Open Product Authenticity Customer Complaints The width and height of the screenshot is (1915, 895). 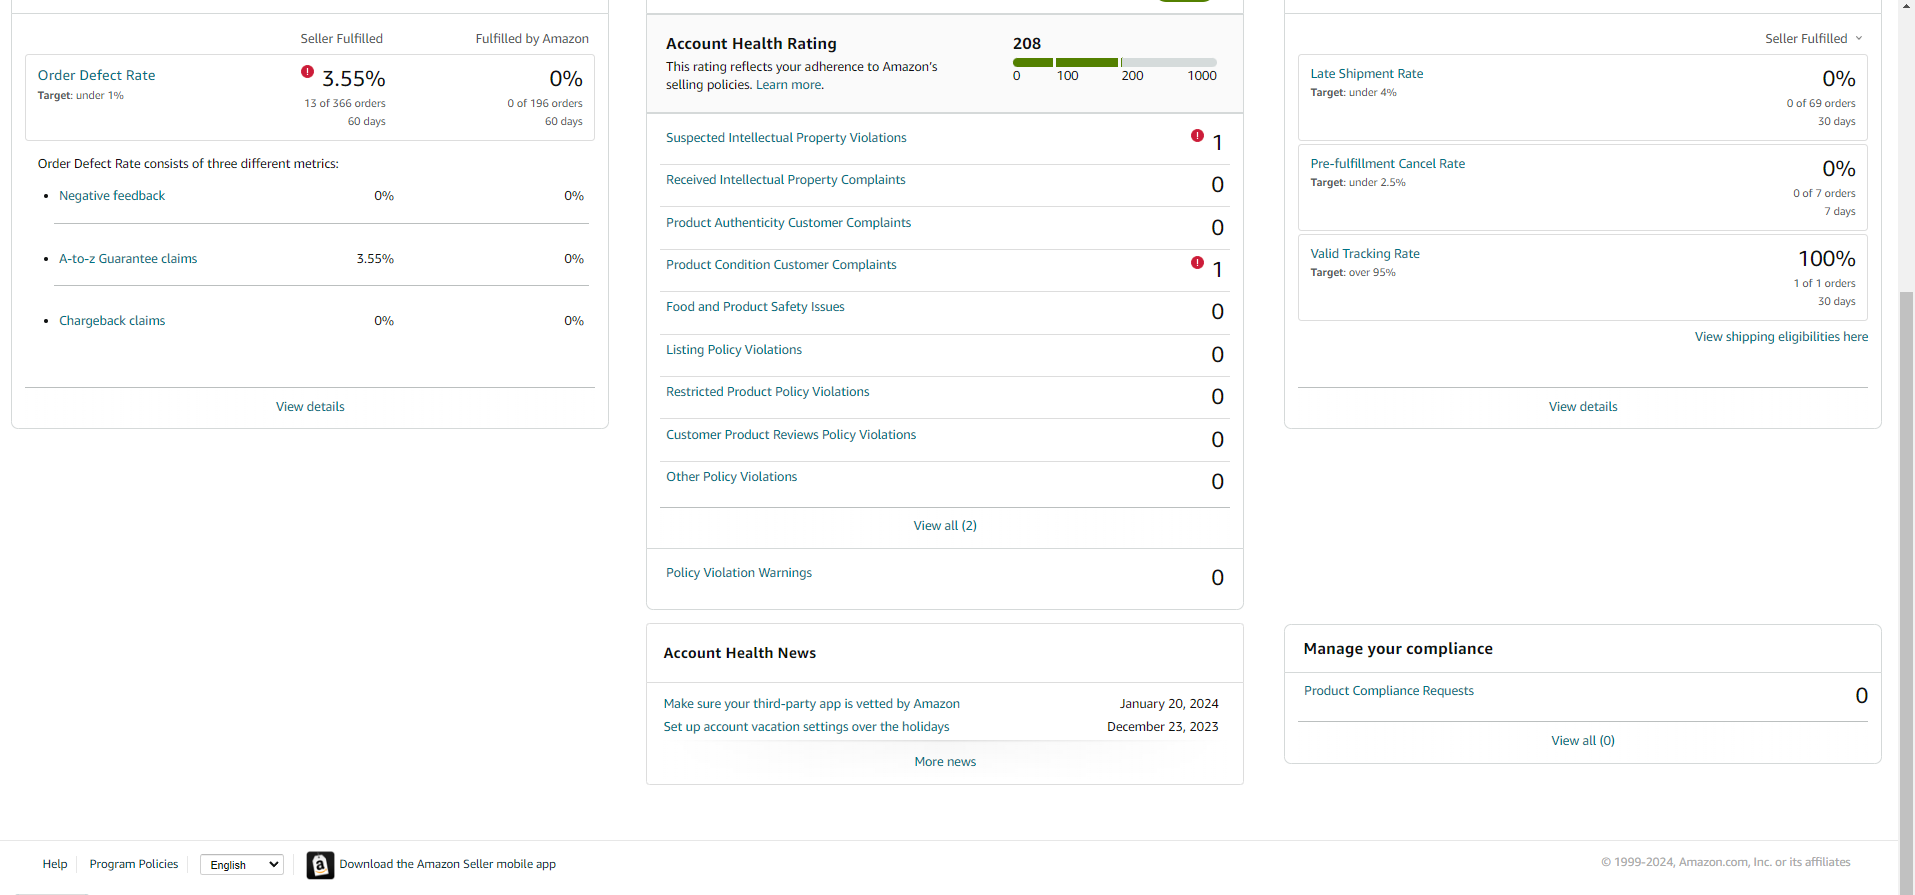(789, 223)
